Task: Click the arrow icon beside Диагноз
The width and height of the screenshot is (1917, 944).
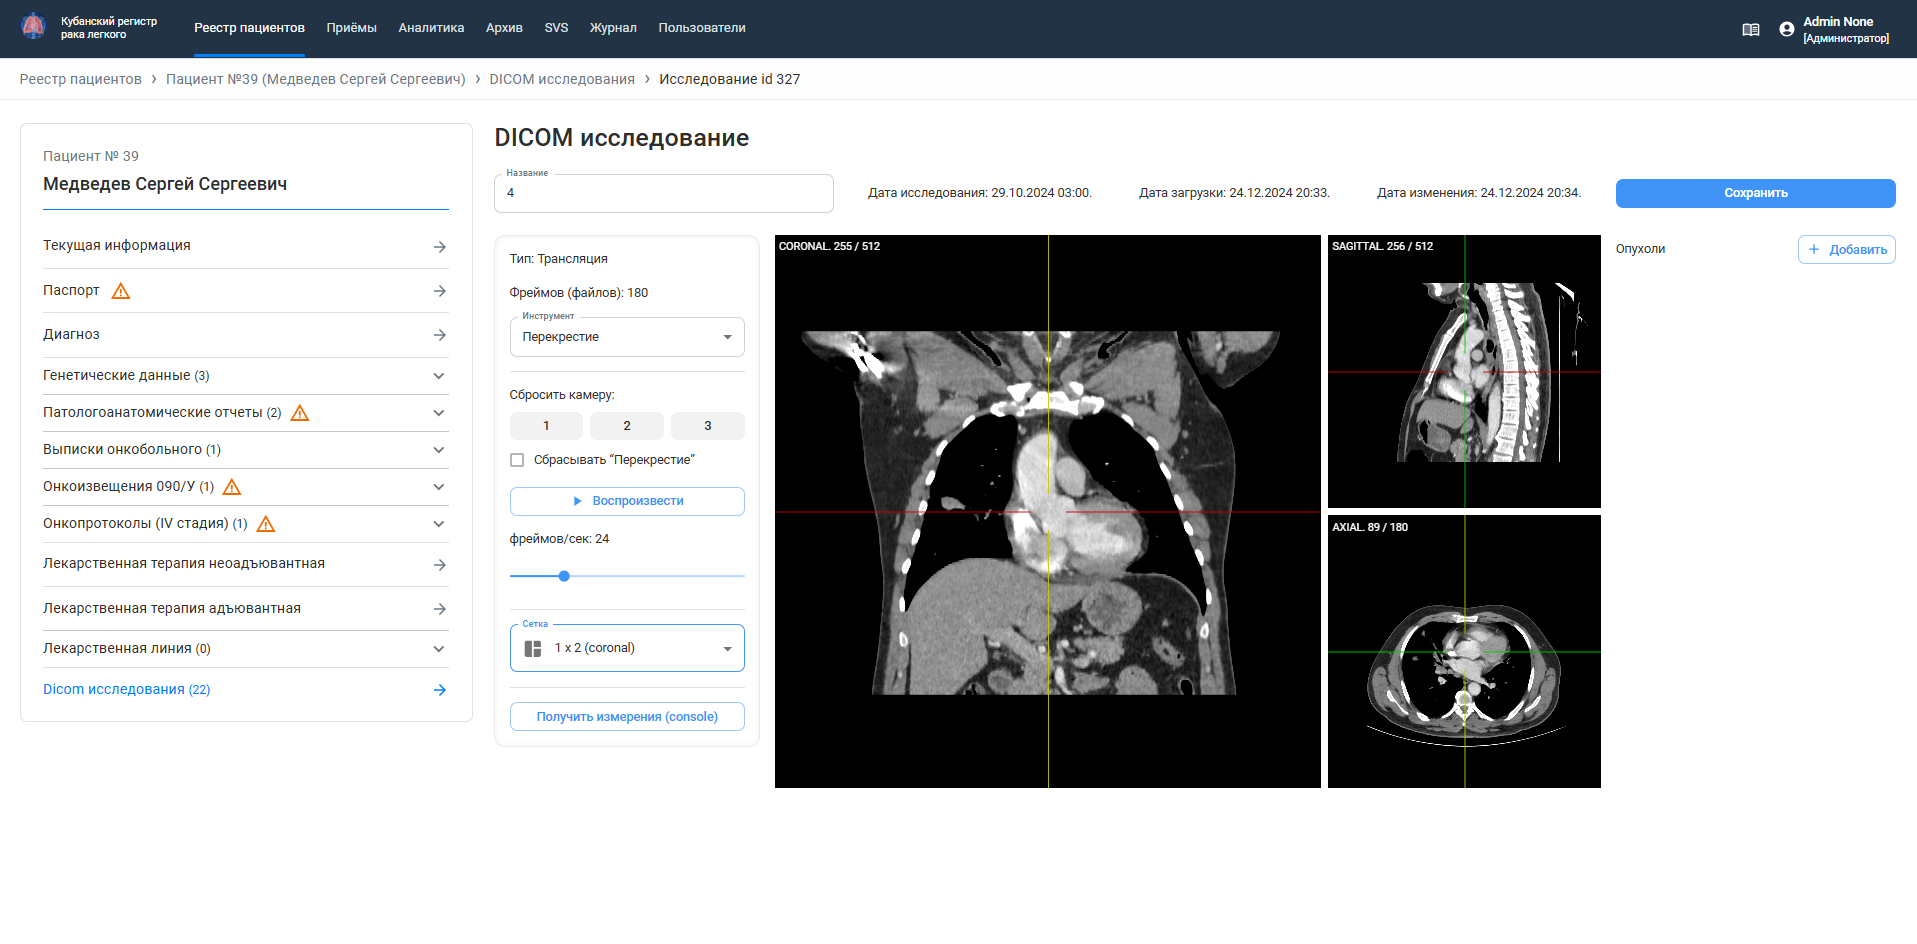Action: click(439, 335)
